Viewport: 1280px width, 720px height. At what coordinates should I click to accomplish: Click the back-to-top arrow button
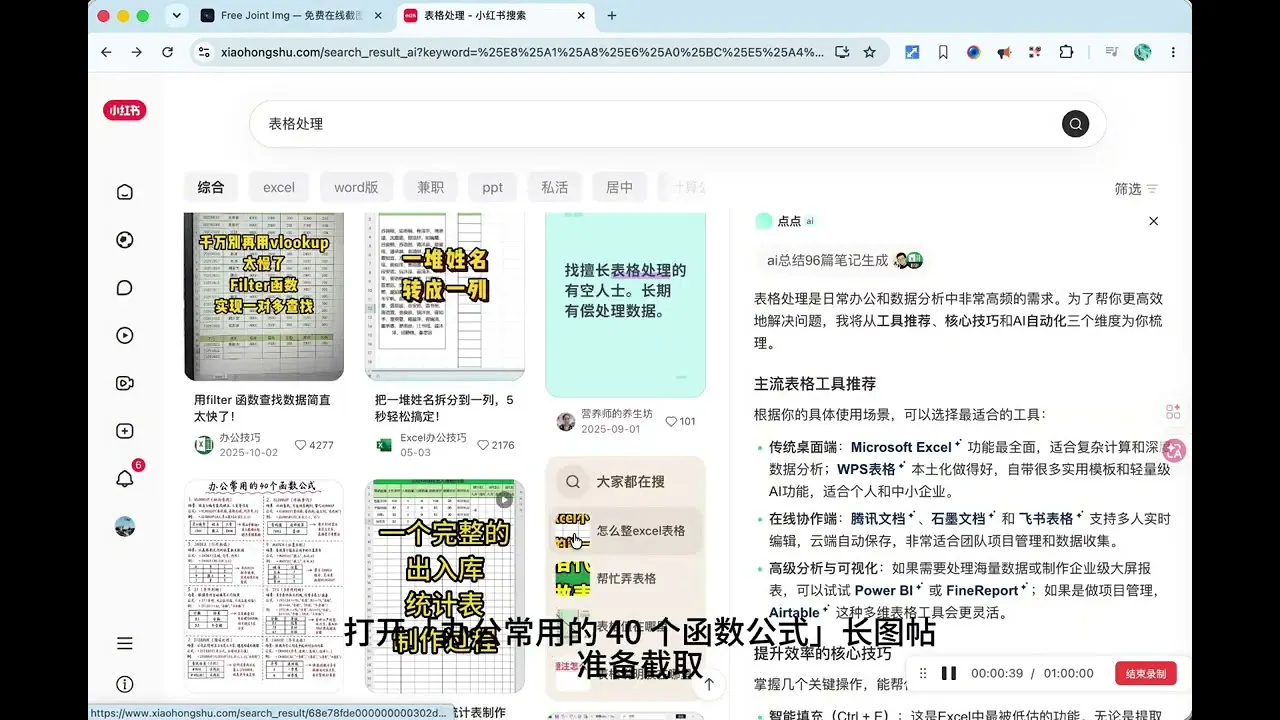[x=709, y=684]
